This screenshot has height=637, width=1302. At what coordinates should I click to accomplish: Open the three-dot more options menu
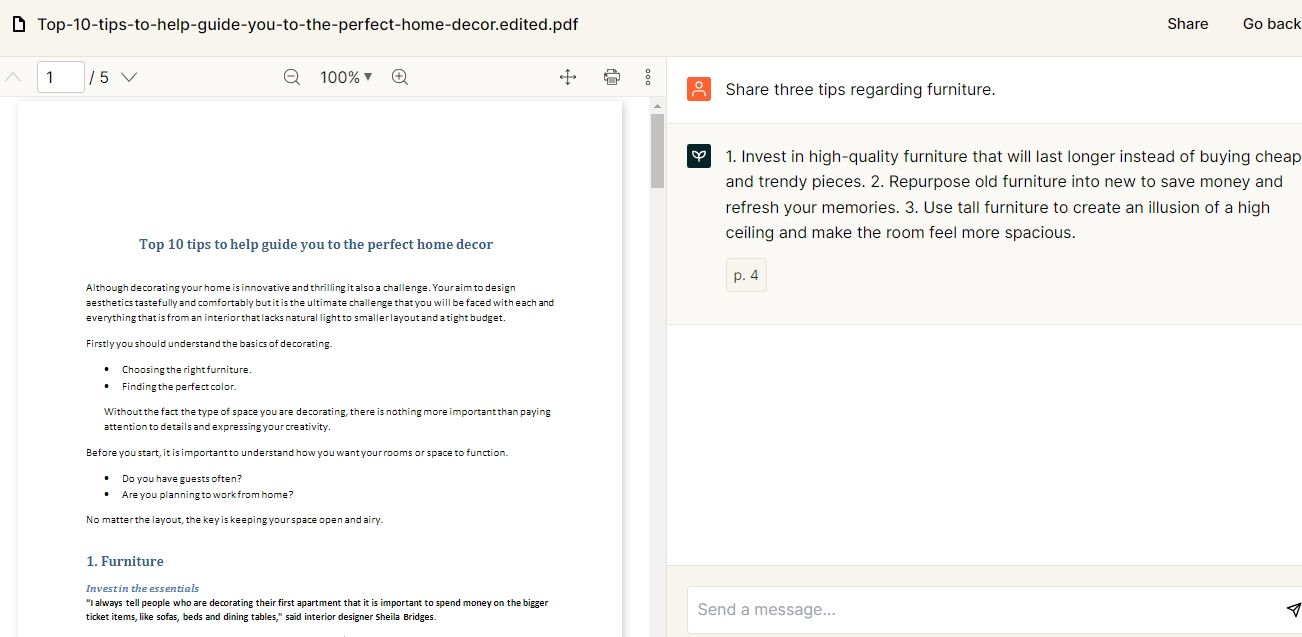point(648,77)
